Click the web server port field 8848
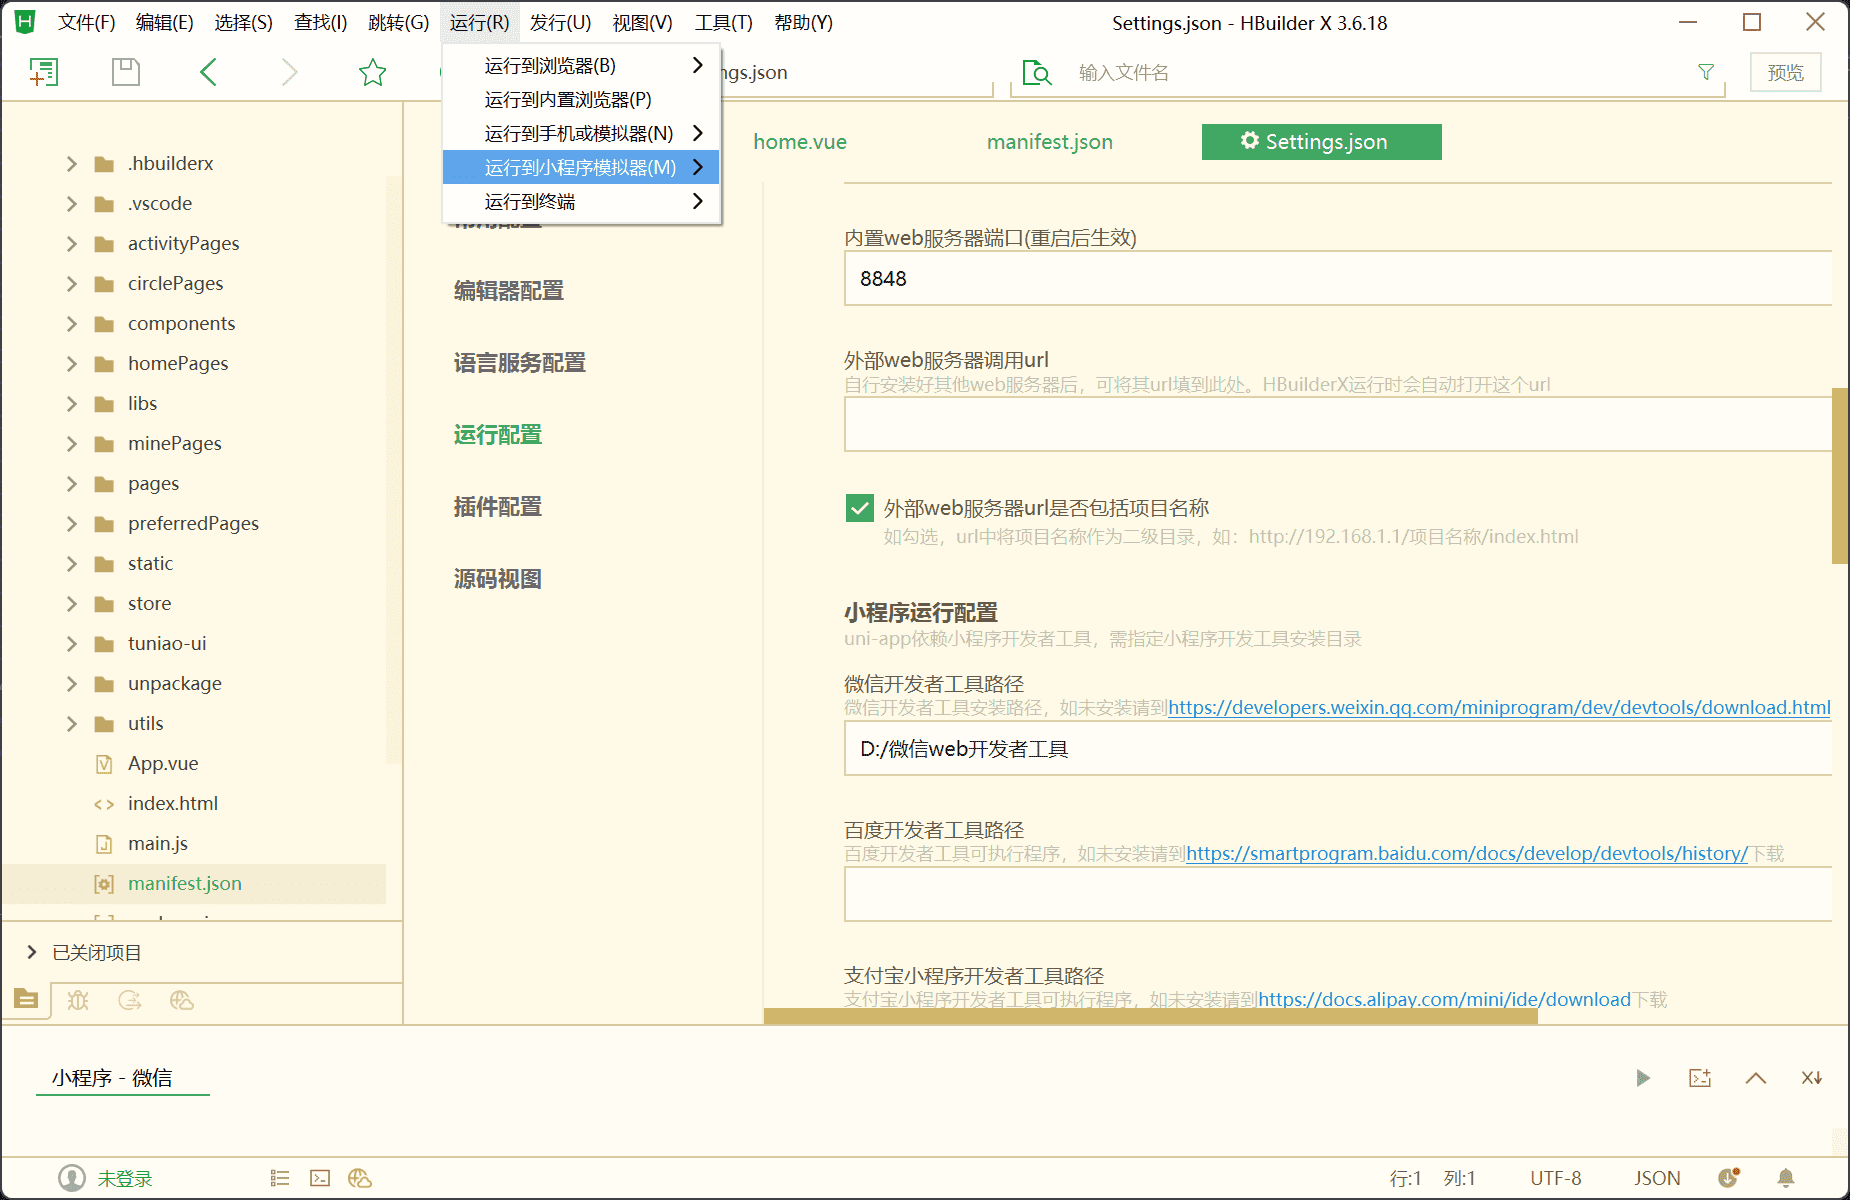This screenshot has height=1200, width=1850. pos(1338,279)
